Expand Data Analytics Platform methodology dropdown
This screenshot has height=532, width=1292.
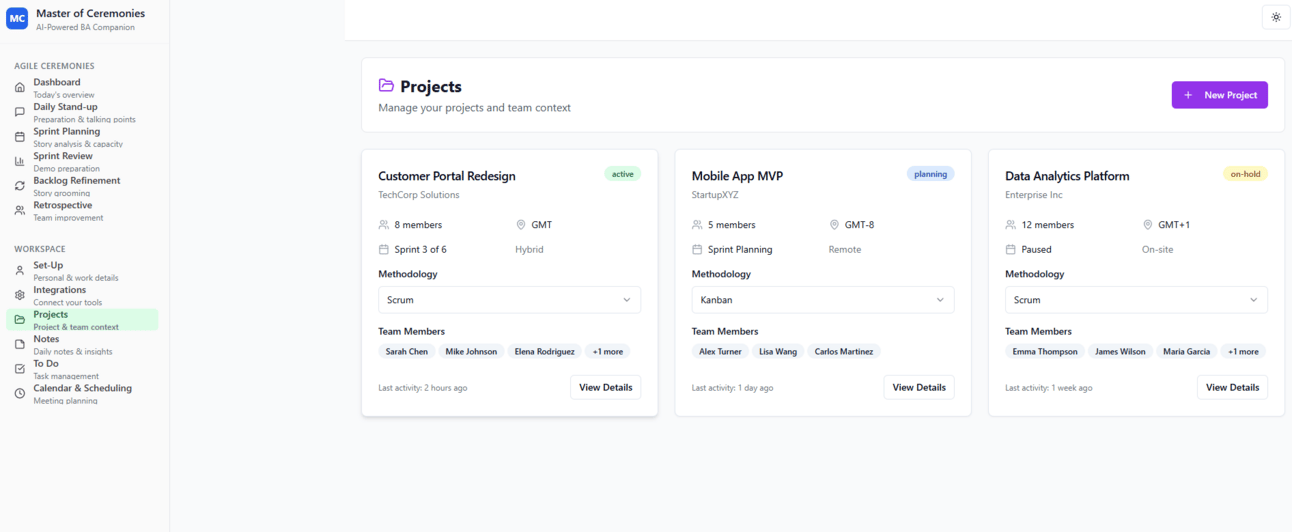1136,300
